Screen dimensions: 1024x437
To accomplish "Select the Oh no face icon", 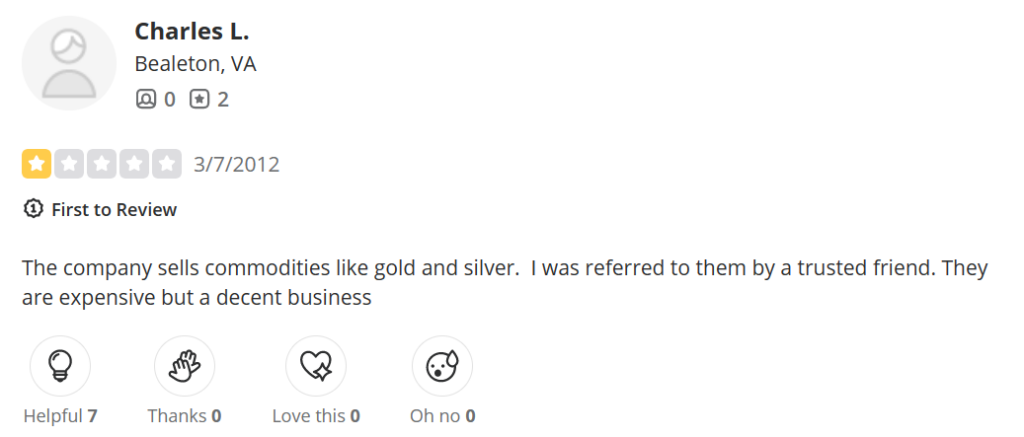I will (442, 366).
